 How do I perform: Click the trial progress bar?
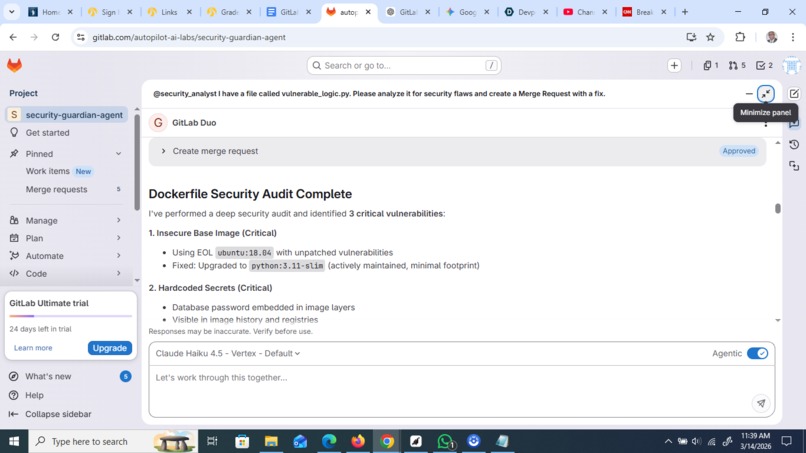[x=70, y=316]
